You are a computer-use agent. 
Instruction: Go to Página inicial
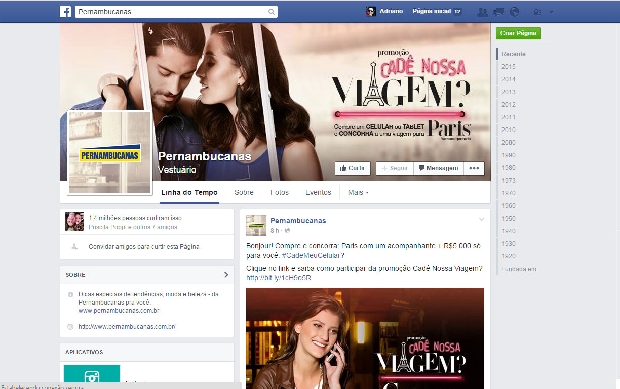click(431, 11)
